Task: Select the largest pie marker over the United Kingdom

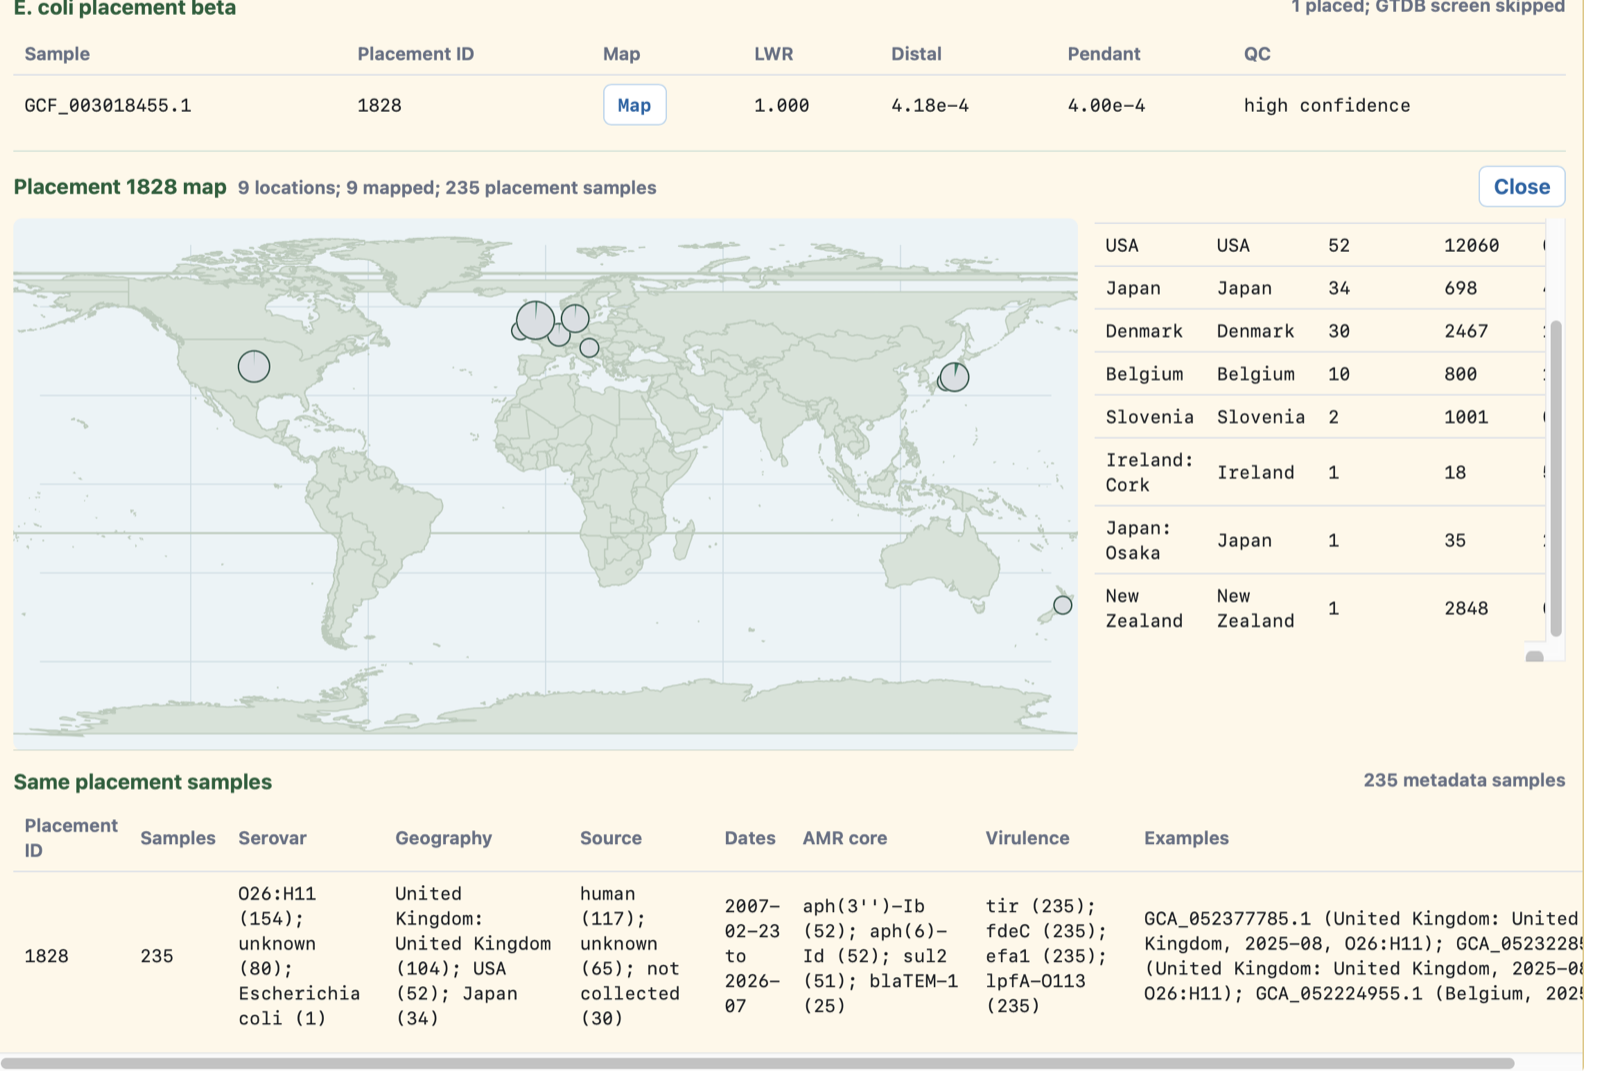Action: tap(535, 321)
